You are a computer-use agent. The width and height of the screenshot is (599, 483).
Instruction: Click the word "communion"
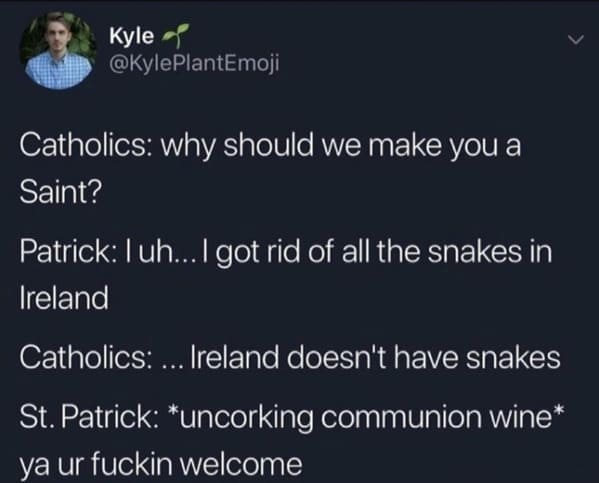(401, 418)
